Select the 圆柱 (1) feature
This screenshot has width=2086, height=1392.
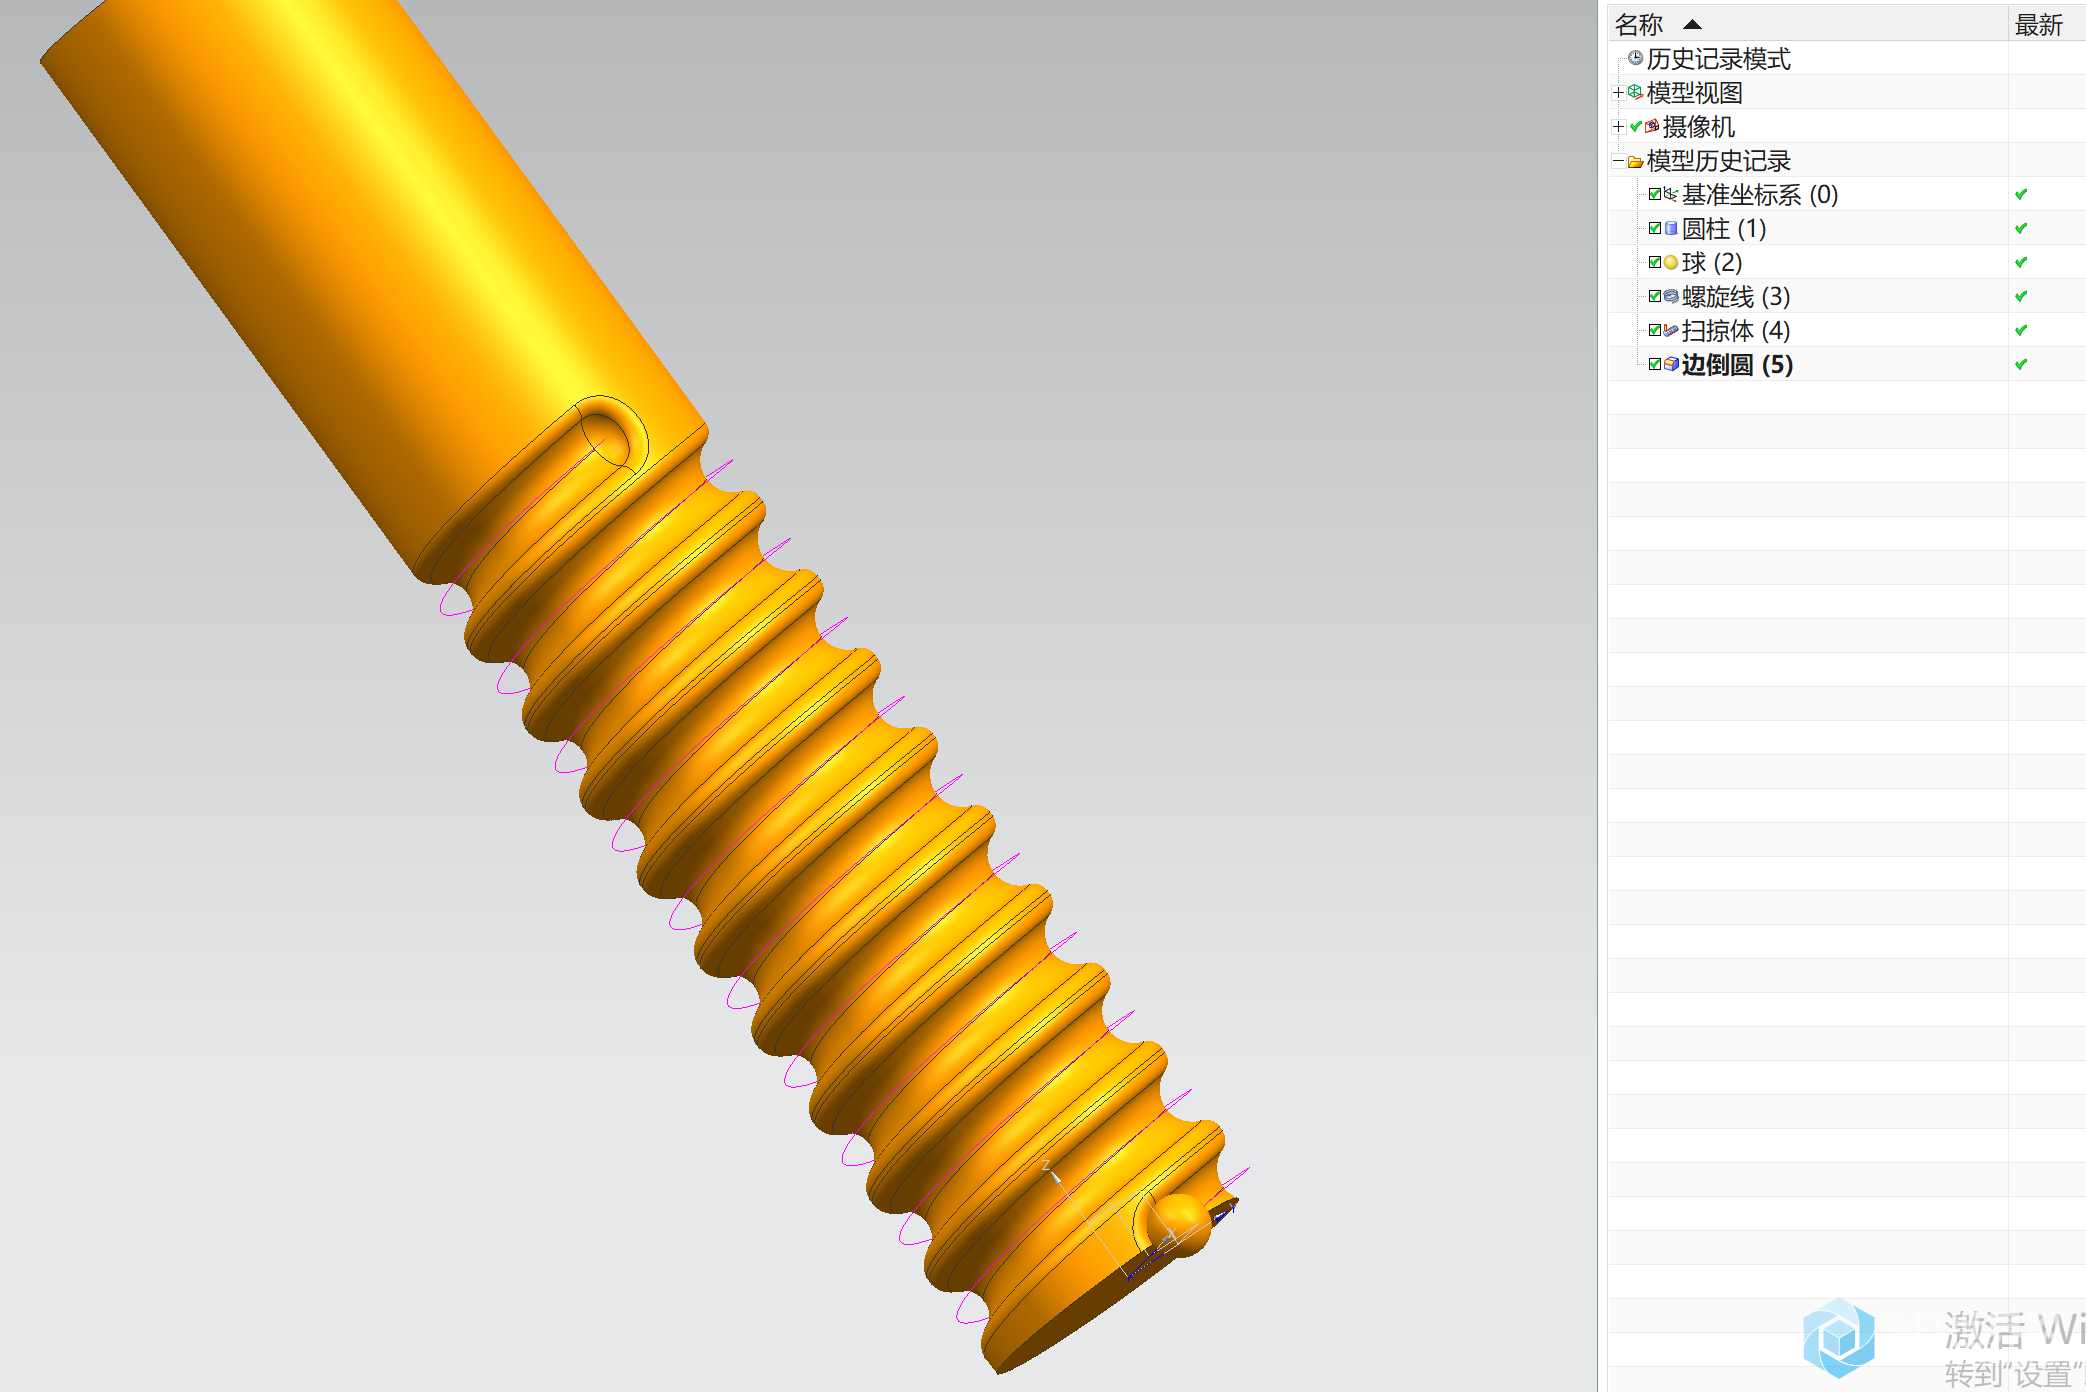1724,228
